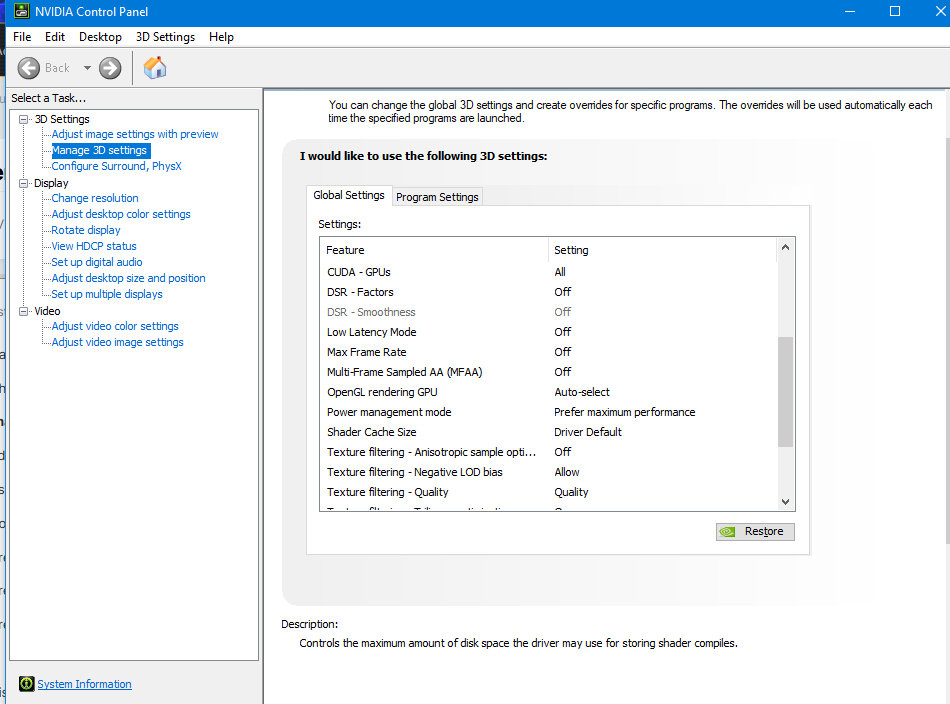Open the 3D Settings menu

(165, 37)
